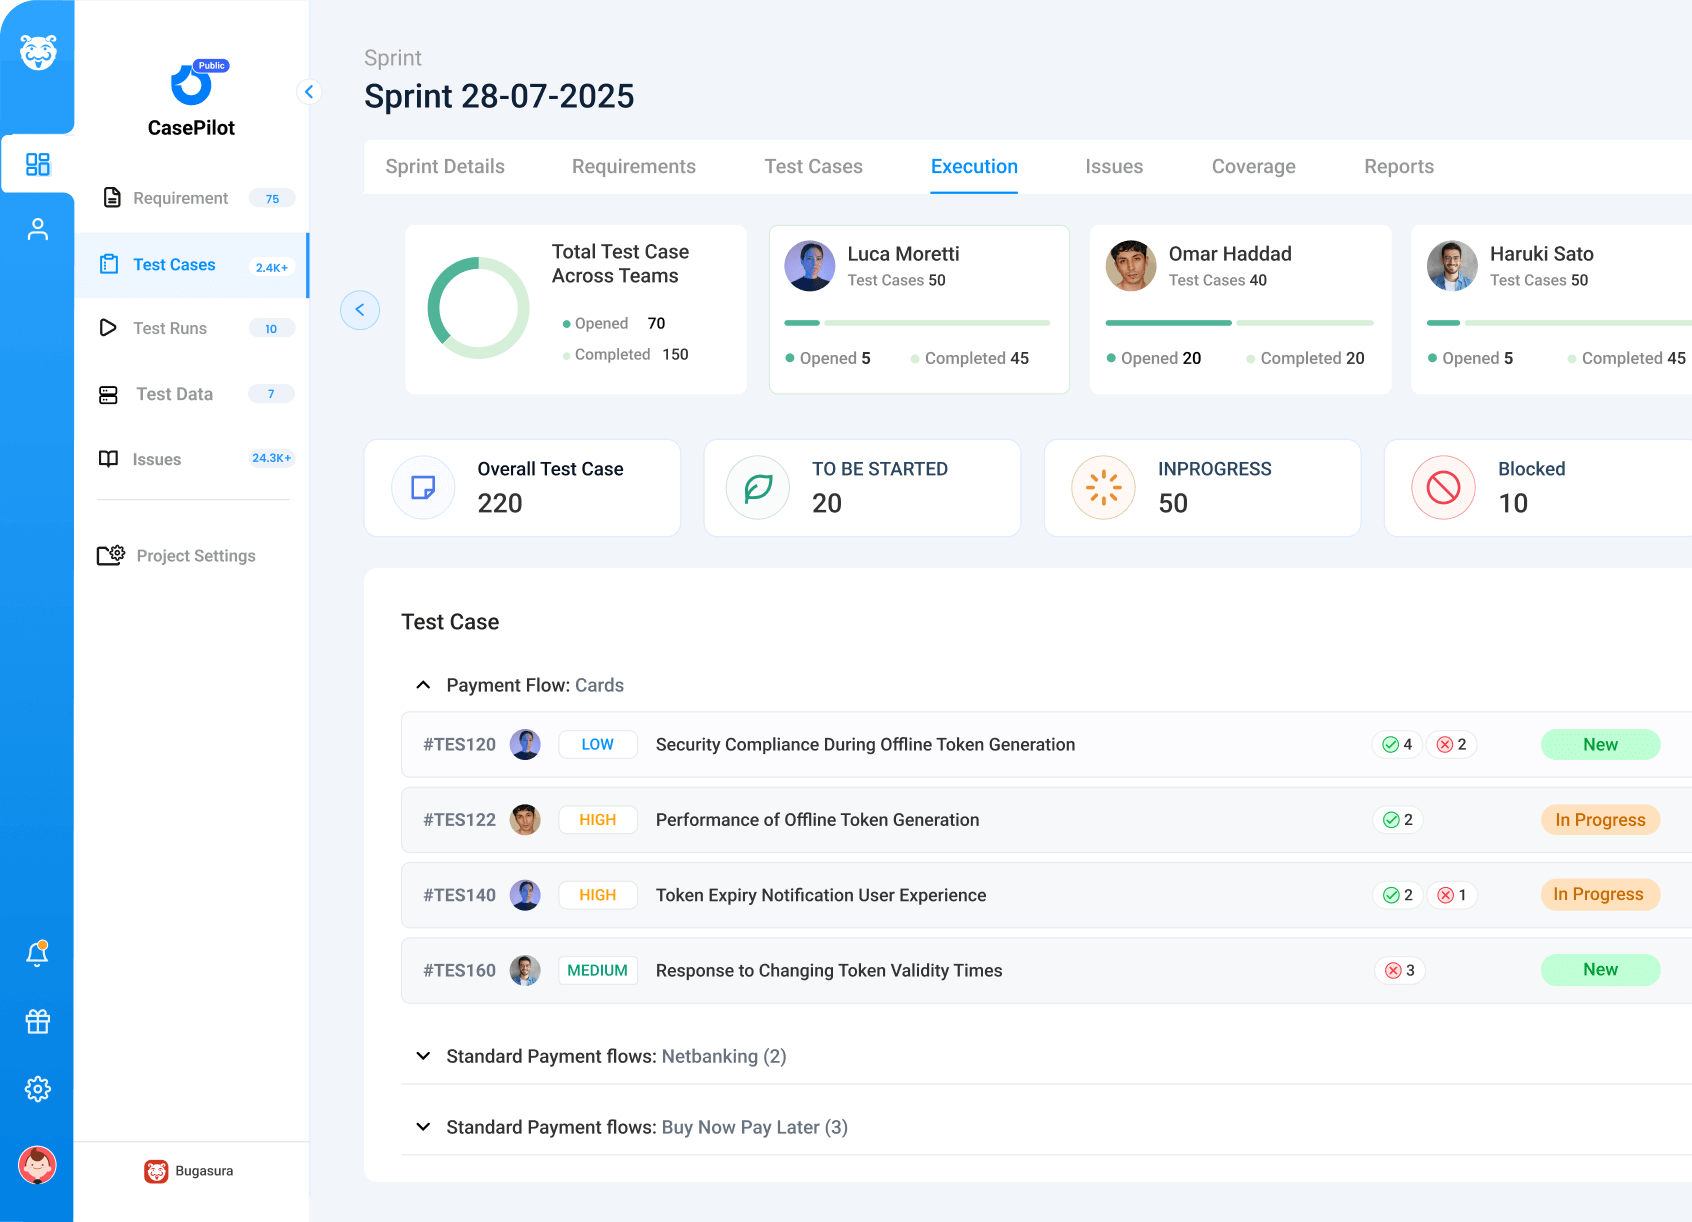Click the Blocked status icon
Screen dimensions: 1692x1222
(x=1443, y=488)
